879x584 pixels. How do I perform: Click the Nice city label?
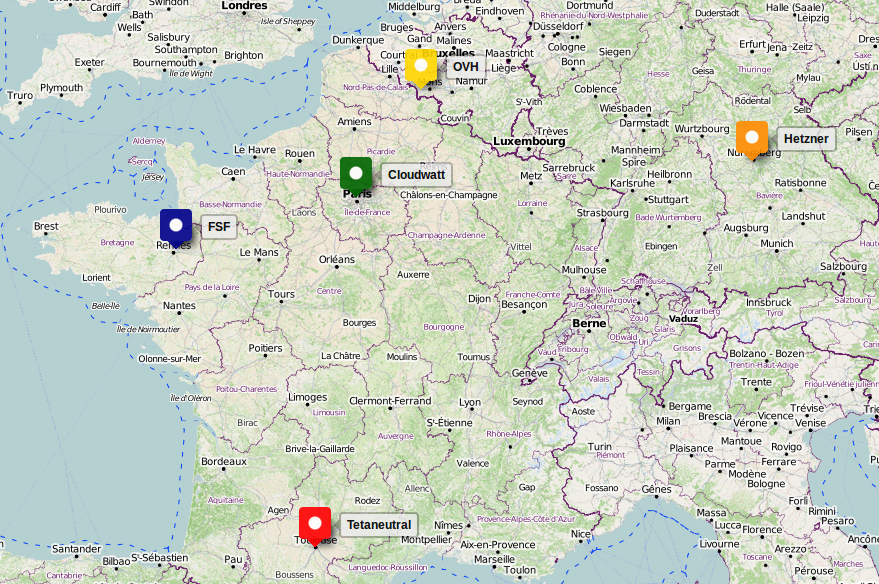coord(581,534)
